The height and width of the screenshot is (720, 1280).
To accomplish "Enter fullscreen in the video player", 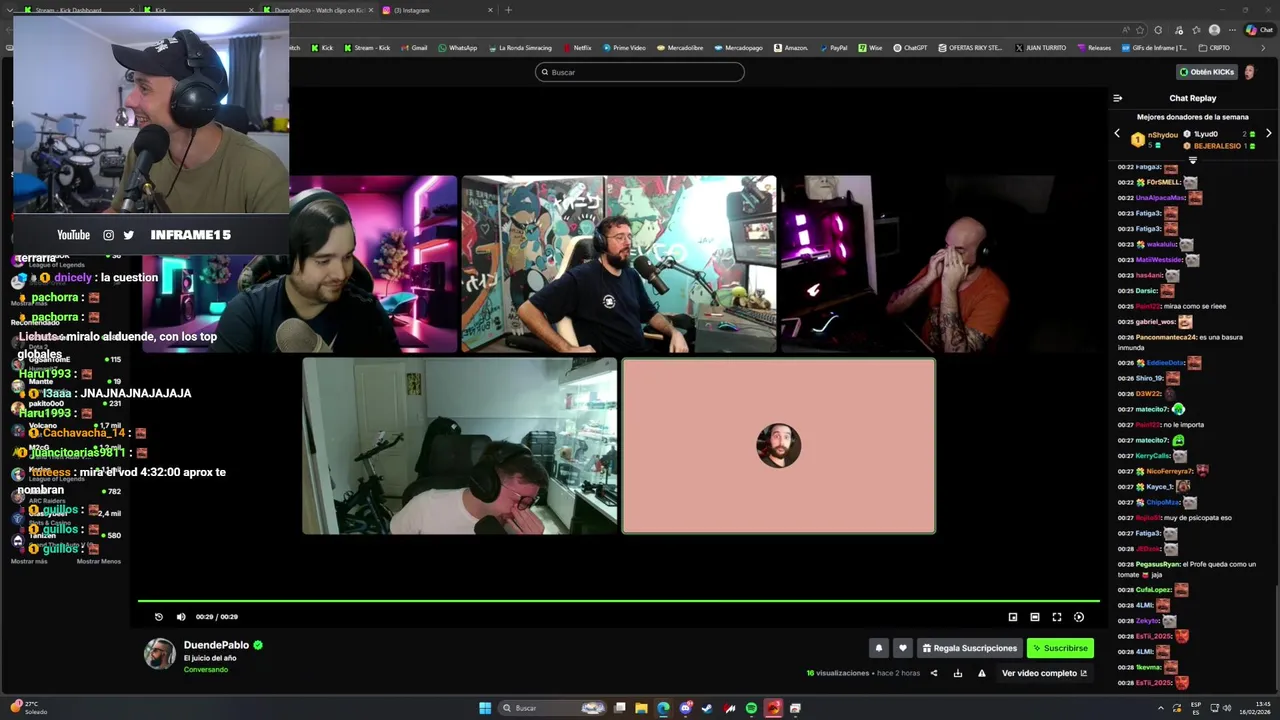I will pyautogui.click(x=1057, y=617).
